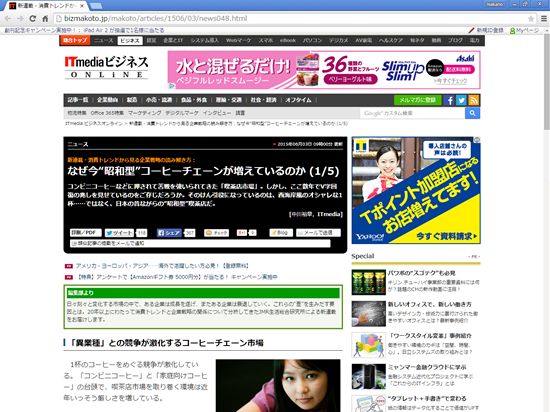Reload the page with refresh icon
The height and width of the screenshot is (412, 550).
(33, 19)
